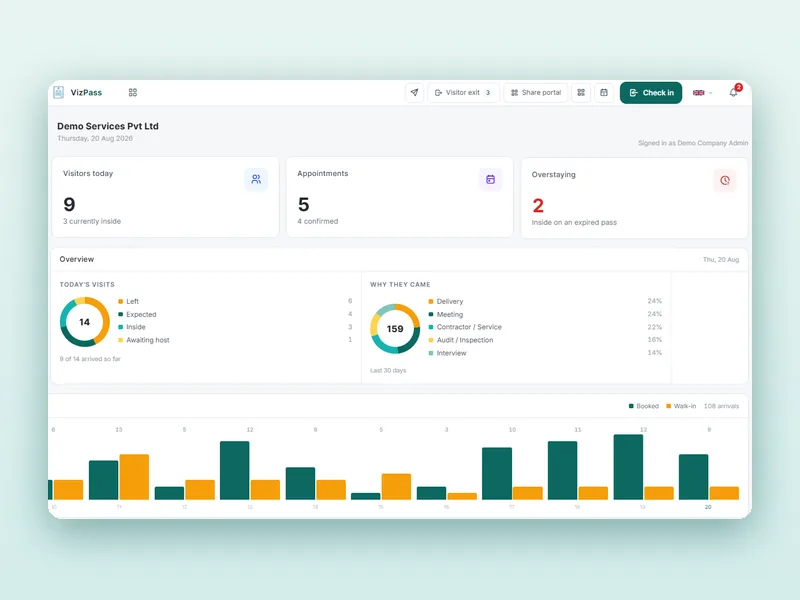Click the Appointments count 5
This screenshot has width=800, height=600.
click(x=304, y=205)
